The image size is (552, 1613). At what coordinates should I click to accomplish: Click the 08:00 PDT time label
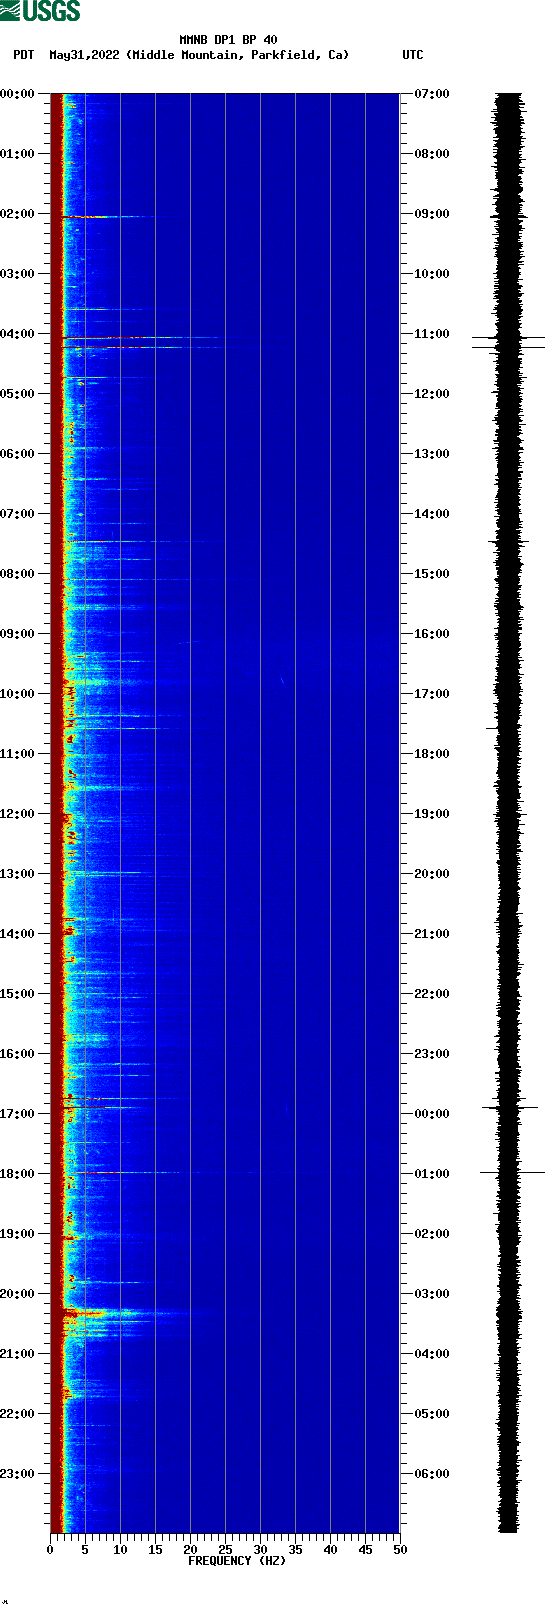pos(17,574)
